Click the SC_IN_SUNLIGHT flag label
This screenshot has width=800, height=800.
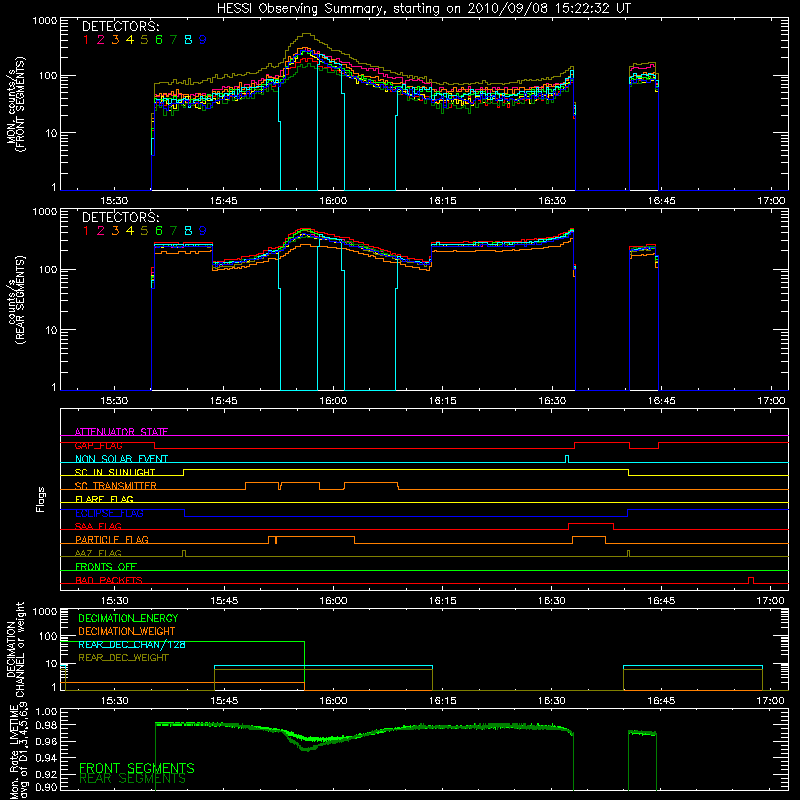[115, 472]
